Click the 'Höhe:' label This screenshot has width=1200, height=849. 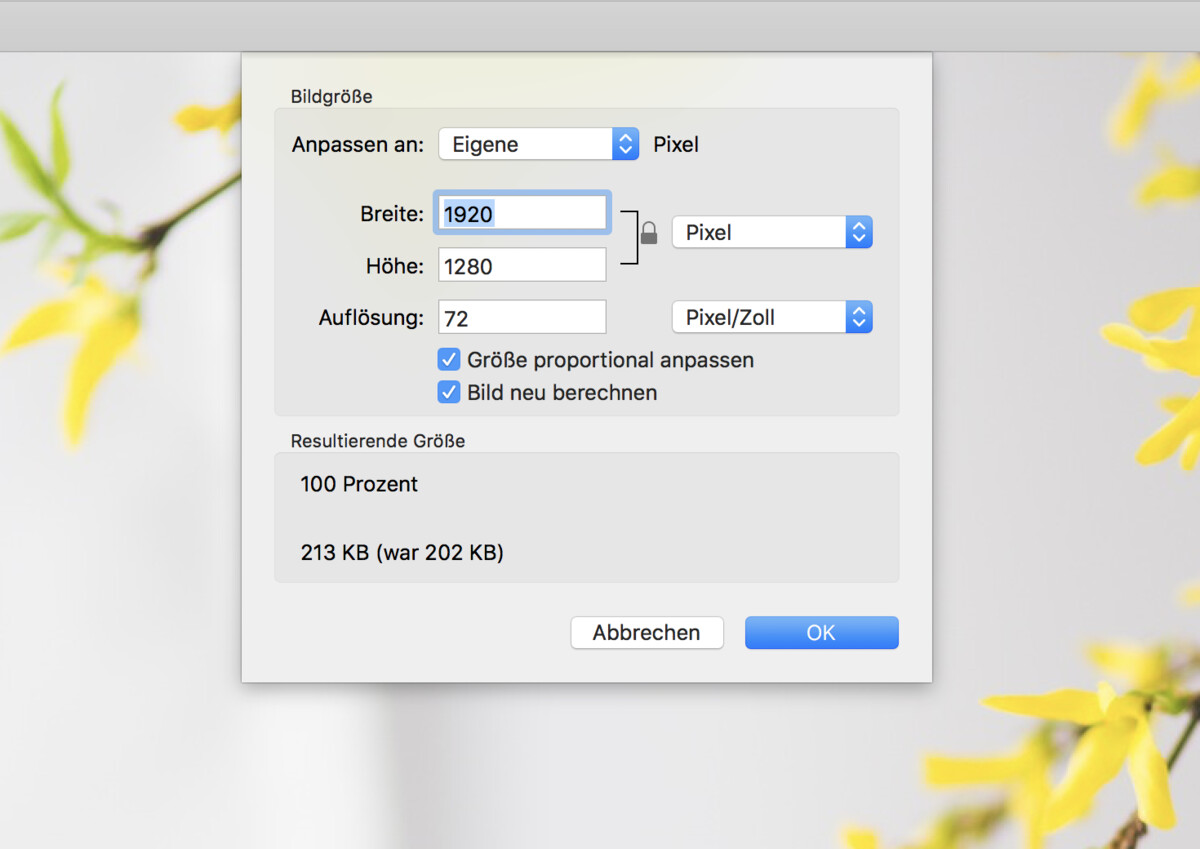(x=395, y=267)
